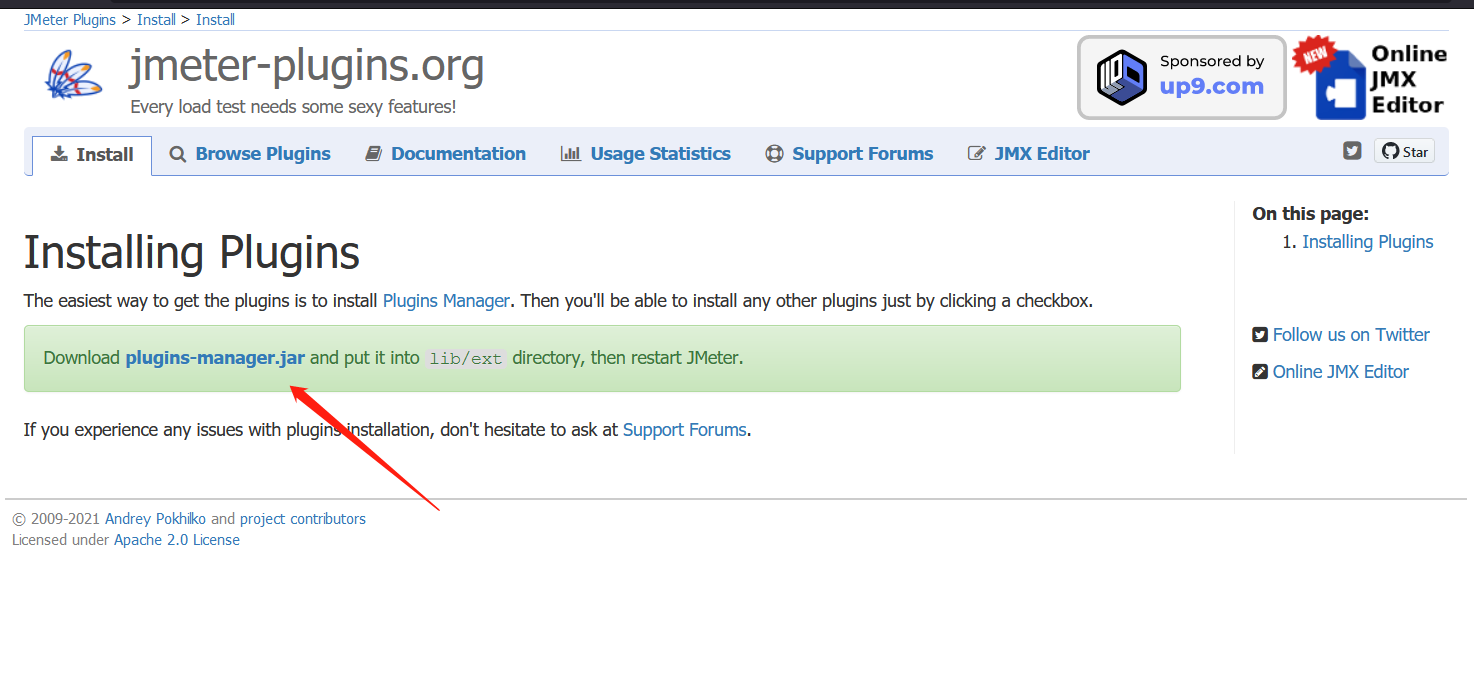Viewport: 1474px width, 698px height.
Task: Click the lib/ext code text
Action: point(466,358)
